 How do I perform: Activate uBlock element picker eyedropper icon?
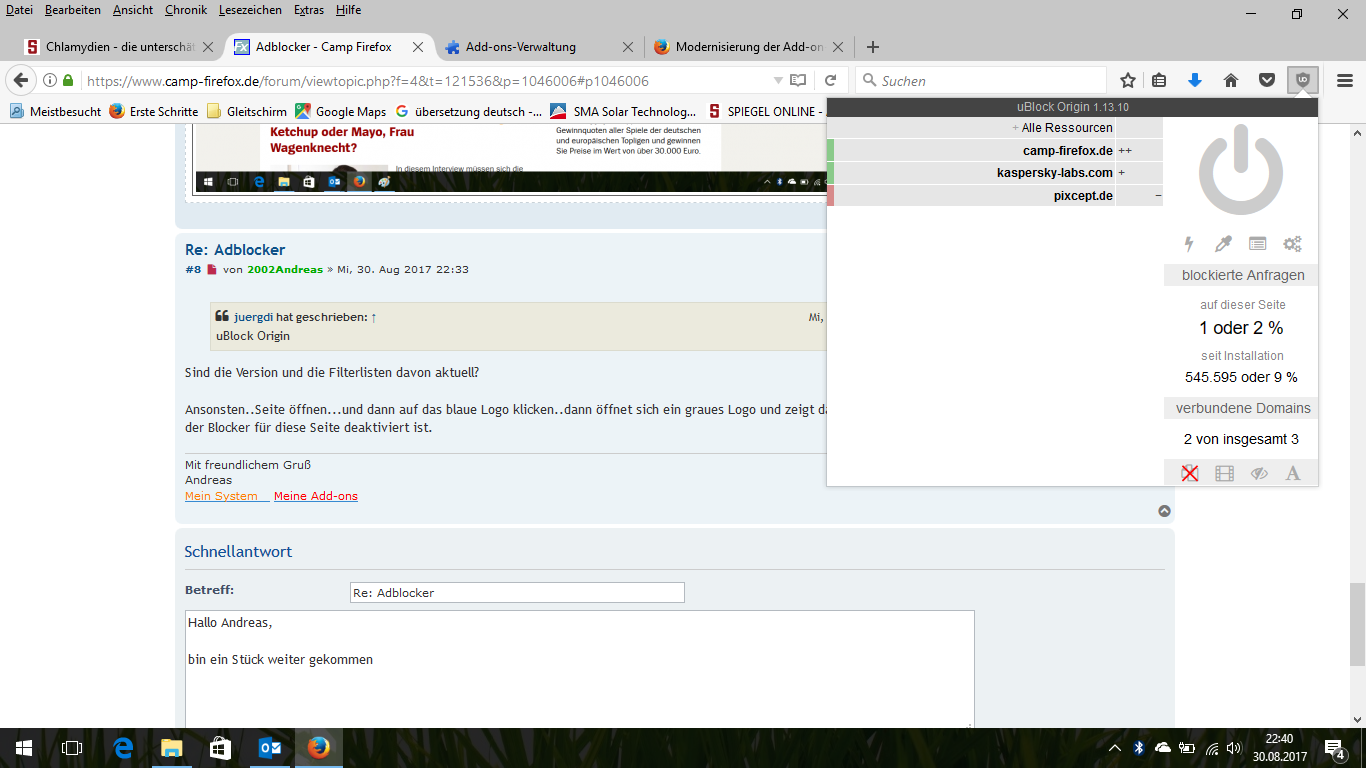pos(1223,244)
